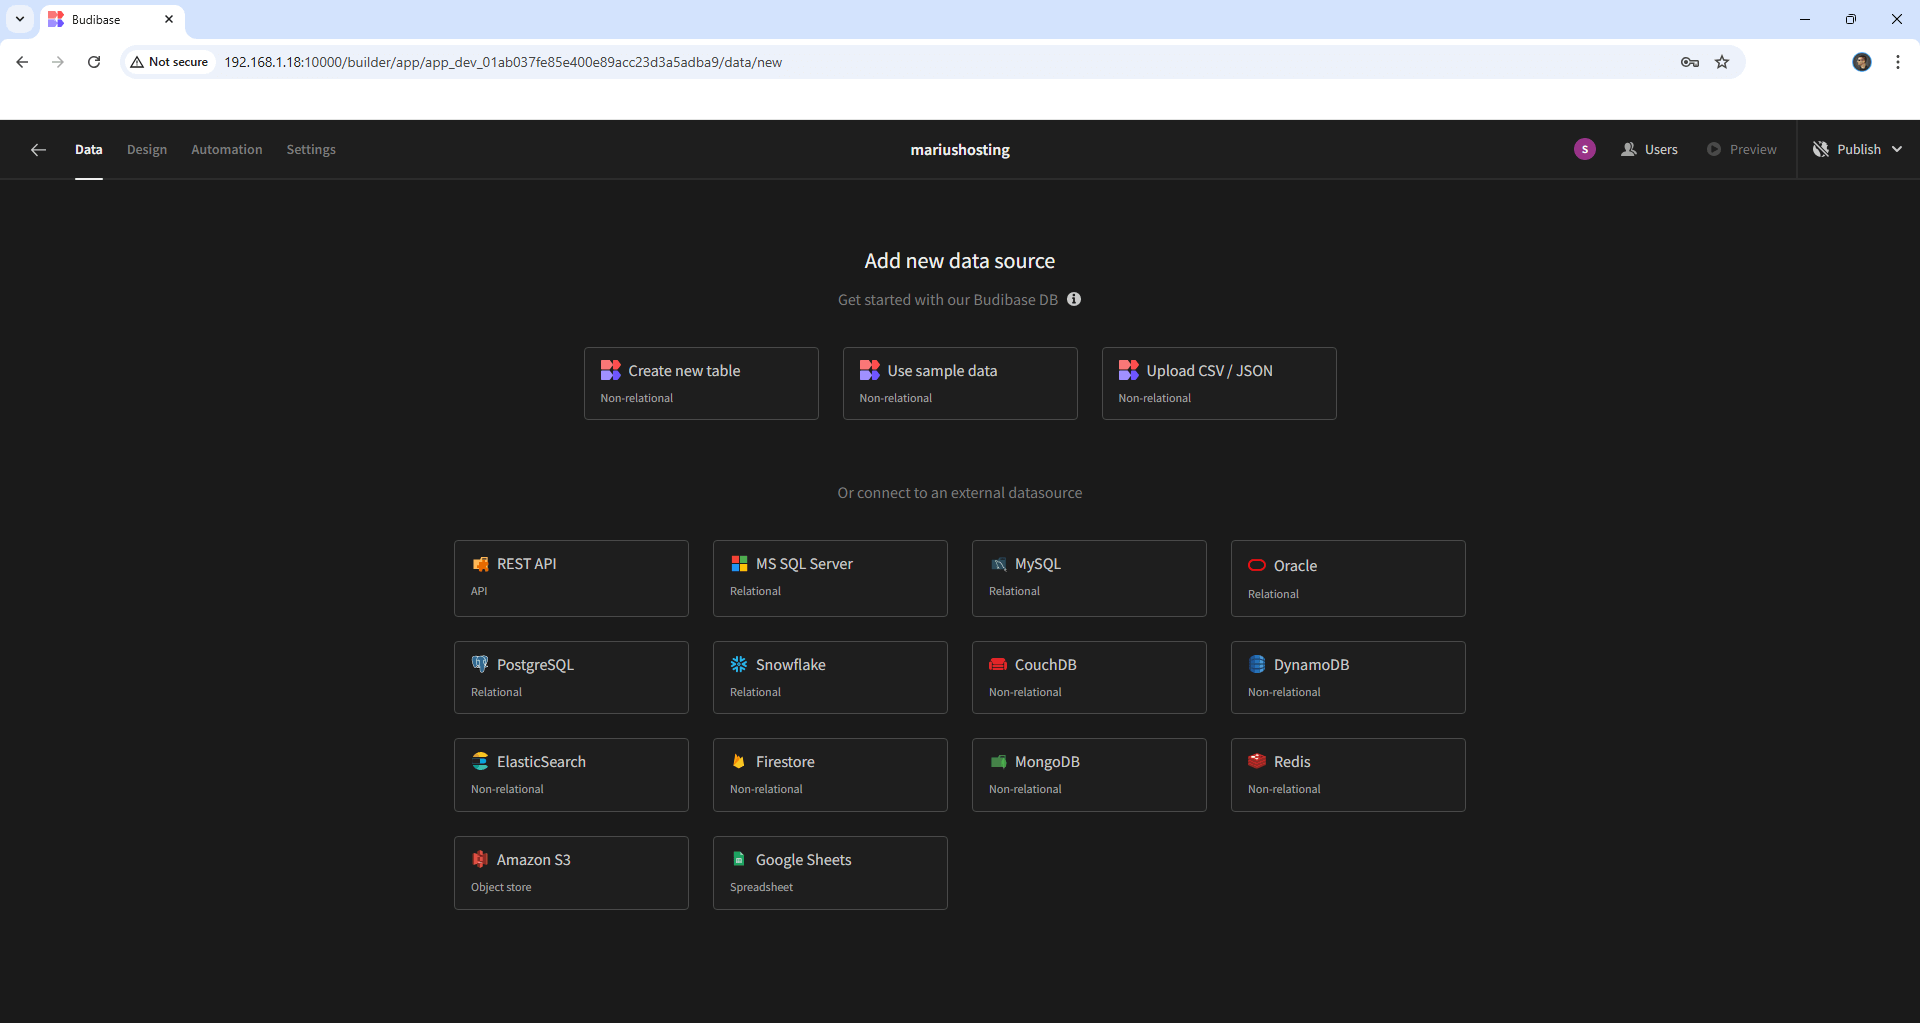This screenshot has width=1920, height=1023.
Task: Open the Users panel
Action: [x=1650, y=150]
